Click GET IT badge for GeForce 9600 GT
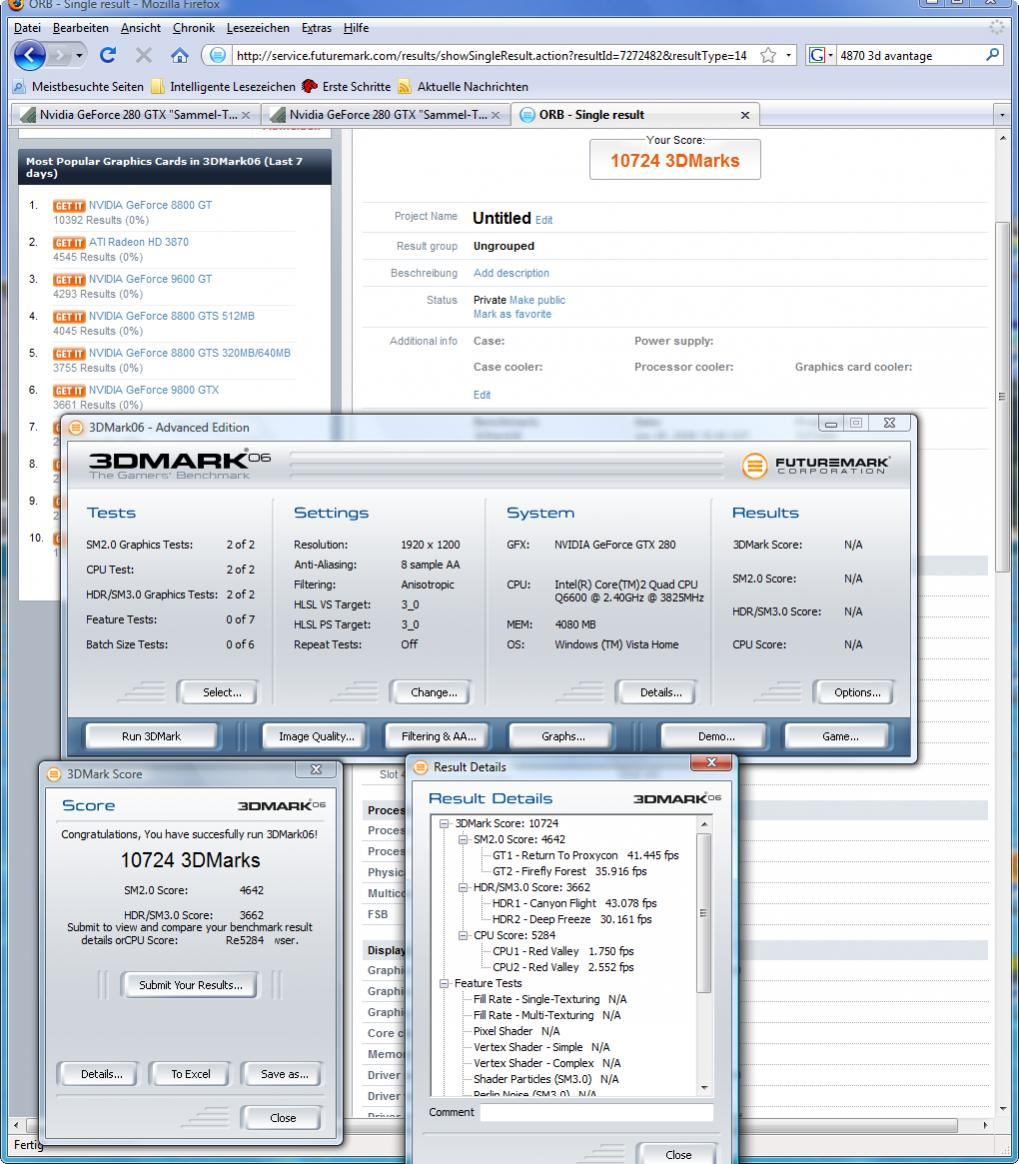This screenshot has height=1164, width=1019. [x=68, y=280]
